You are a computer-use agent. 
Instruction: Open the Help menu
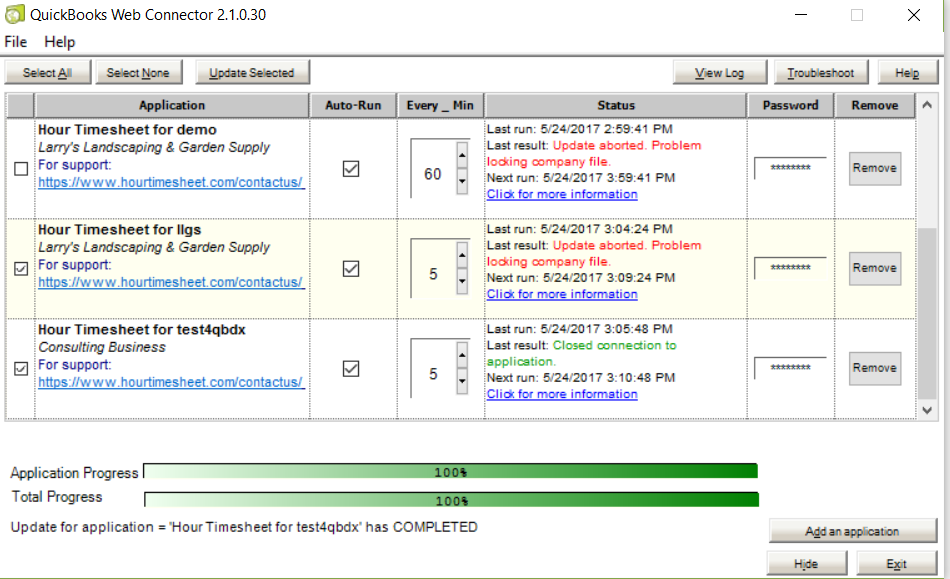coord(59,42)
